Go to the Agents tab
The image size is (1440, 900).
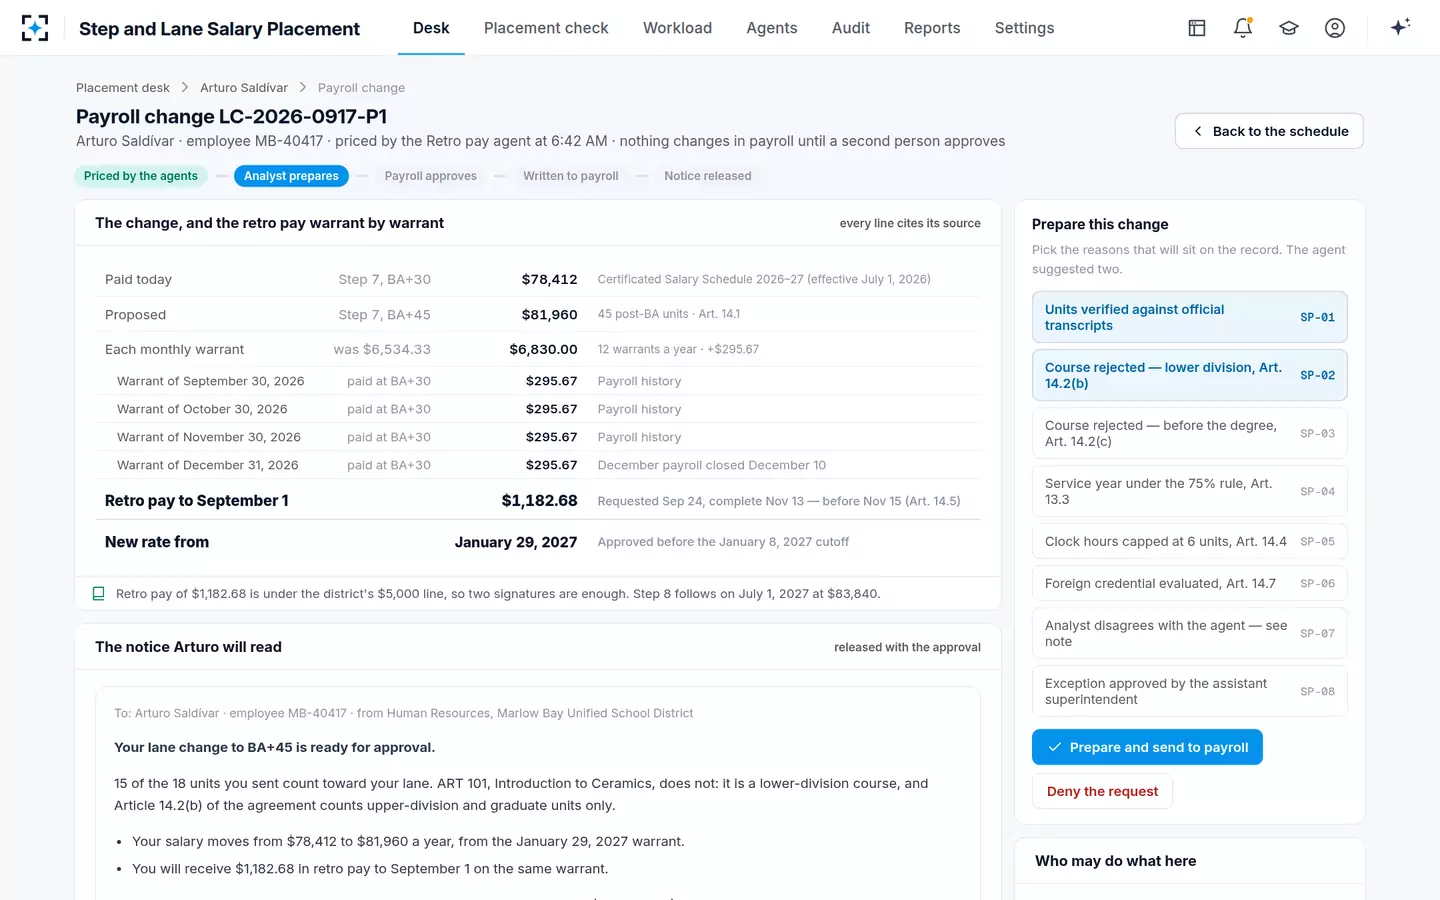pyautogui.click(x=772, y=28)
